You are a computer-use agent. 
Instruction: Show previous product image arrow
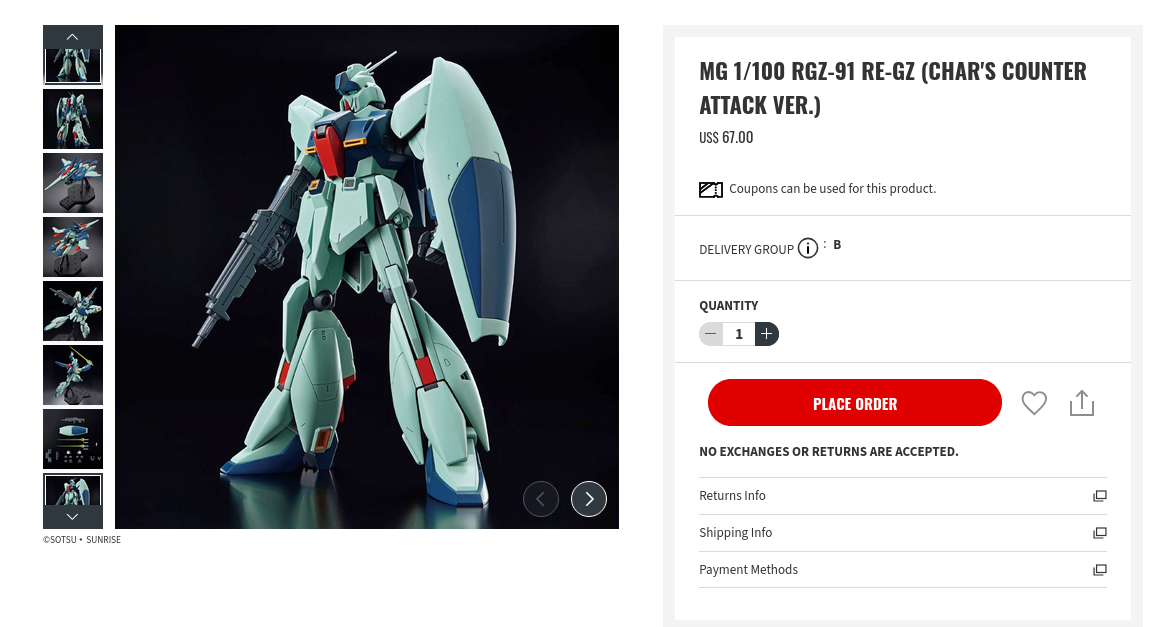coord(541,499)
